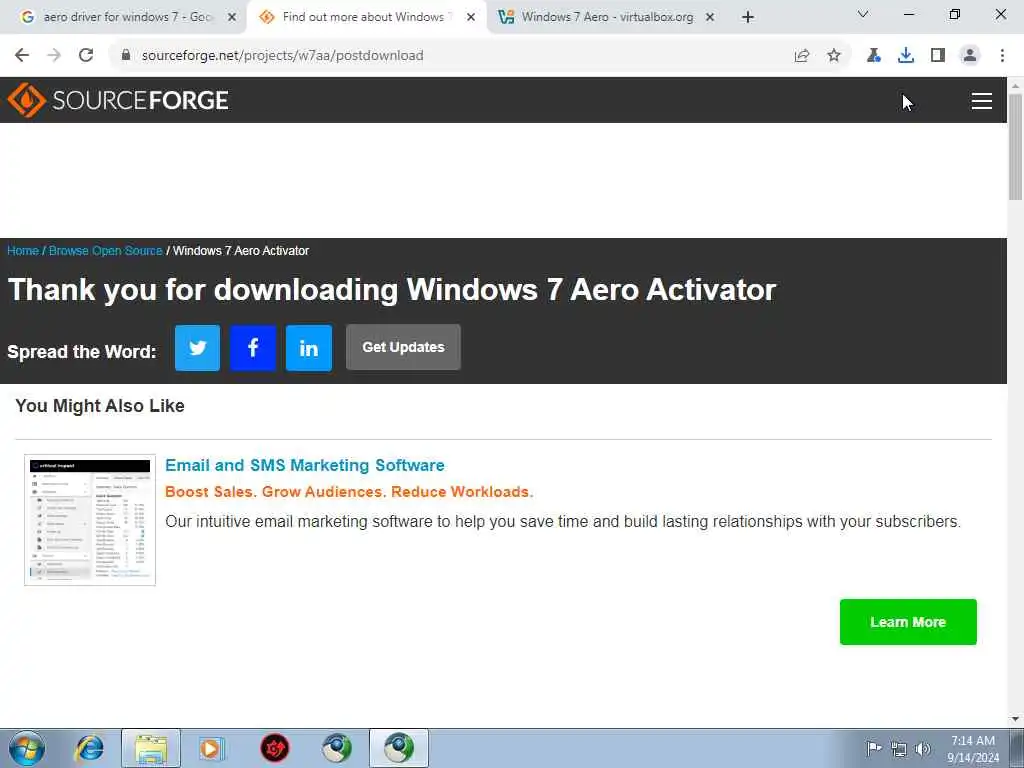This screenshot has width=1024, height=768.
Task: Share on Facebook
Action: pyautogui.click(x=253, y=347)
